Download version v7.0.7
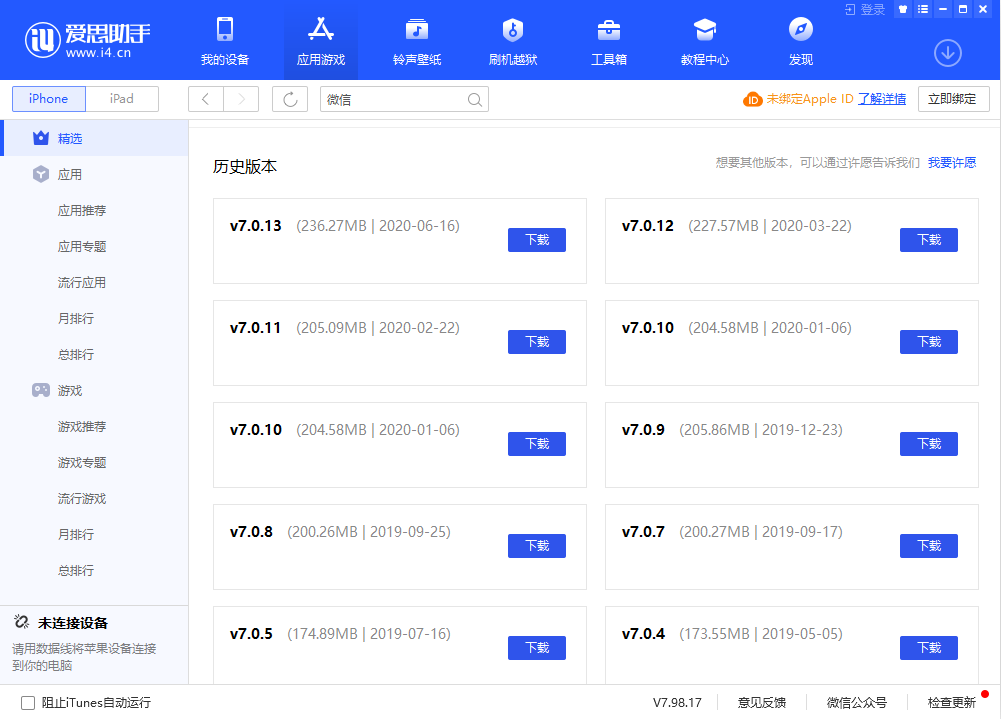Viewport: 1001px width, 719px height. 929,546
